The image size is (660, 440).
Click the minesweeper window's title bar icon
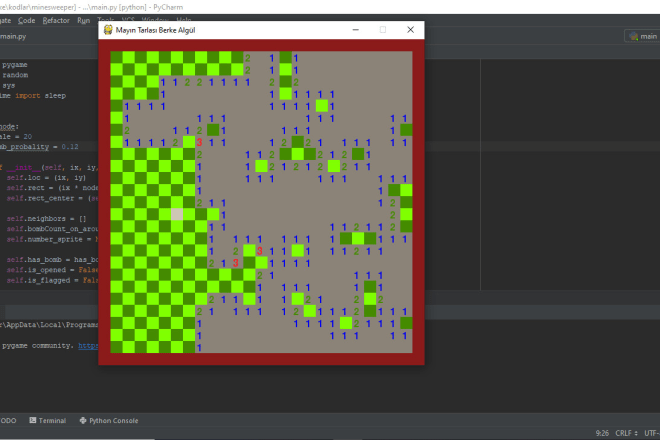(x=106, y=30)
